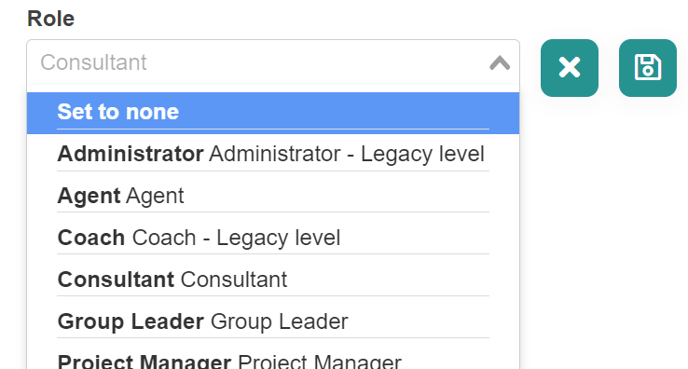688x369 pixels.
Task: Click the X cancel icon button
Action: click(x=569, y=68)
